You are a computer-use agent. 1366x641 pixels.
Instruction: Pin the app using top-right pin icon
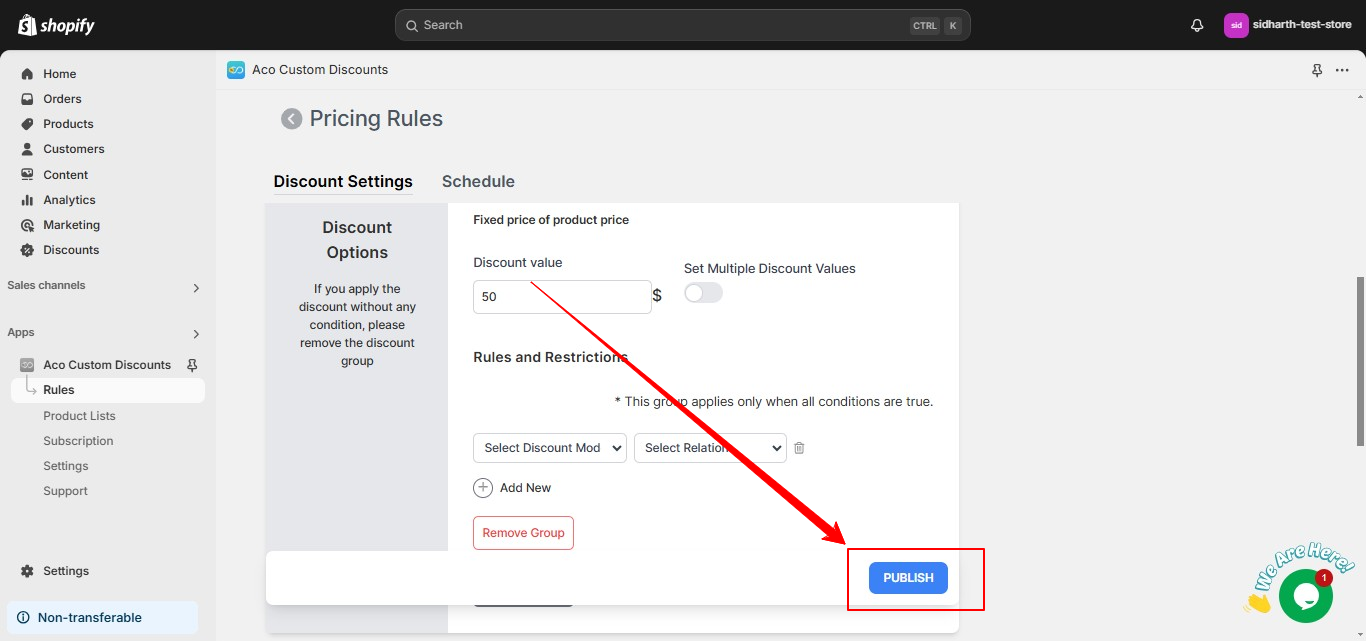point(1317,70)
